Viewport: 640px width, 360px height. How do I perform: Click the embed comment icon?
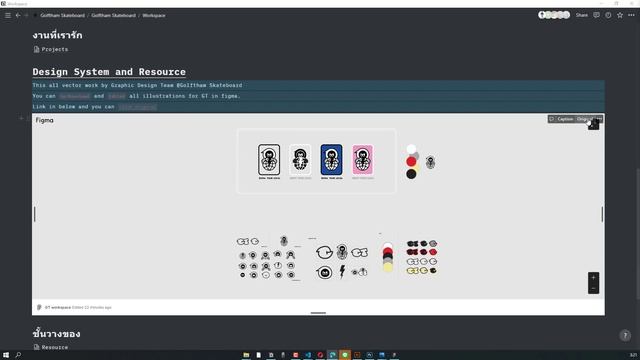point(552,119)
